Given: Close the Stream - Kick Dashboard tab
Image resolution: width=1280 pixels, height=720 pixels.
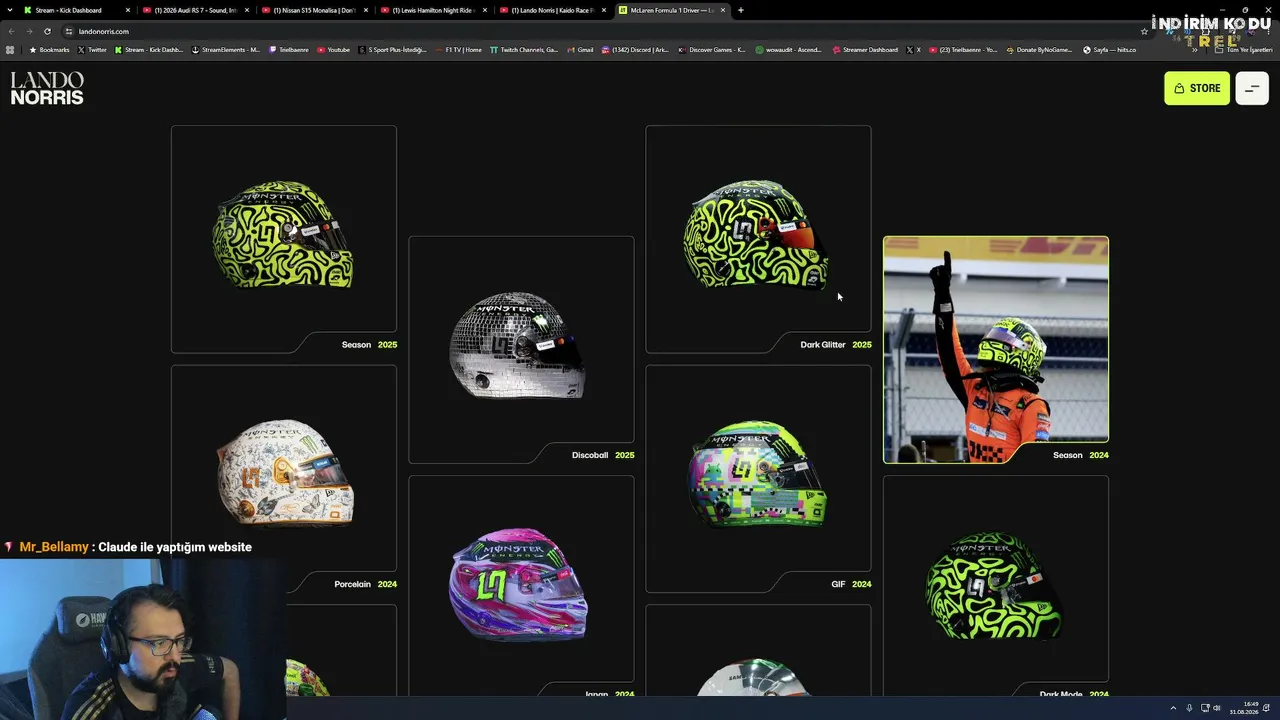Looking at the screenshot, I should point(127,10).
